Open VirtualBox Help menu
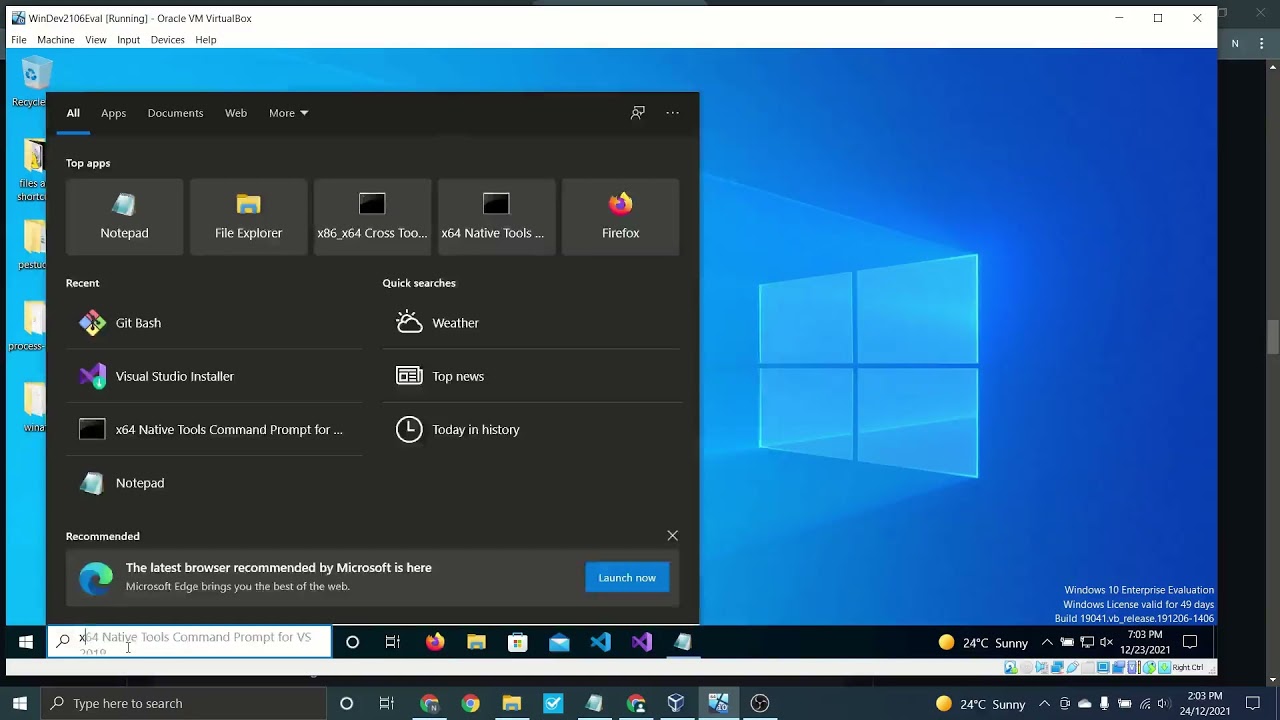 click(206, 40)
